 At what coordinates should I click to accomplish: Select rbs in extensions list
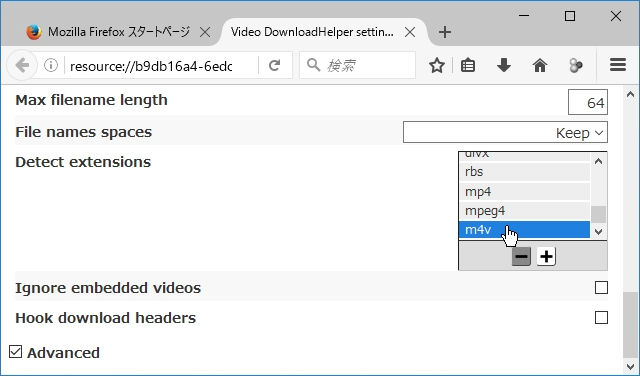point(524,172)
